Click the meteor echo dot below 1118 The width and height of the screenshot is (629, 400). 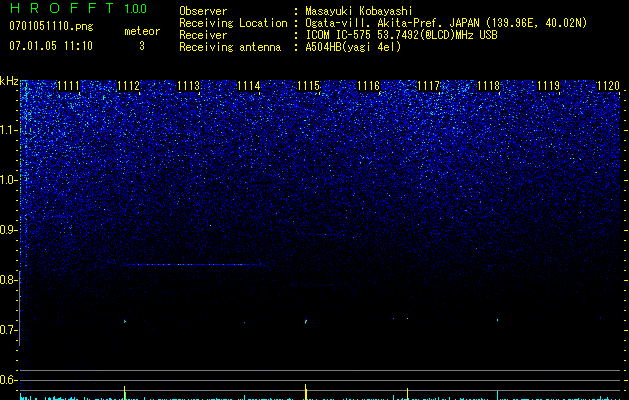497,320
